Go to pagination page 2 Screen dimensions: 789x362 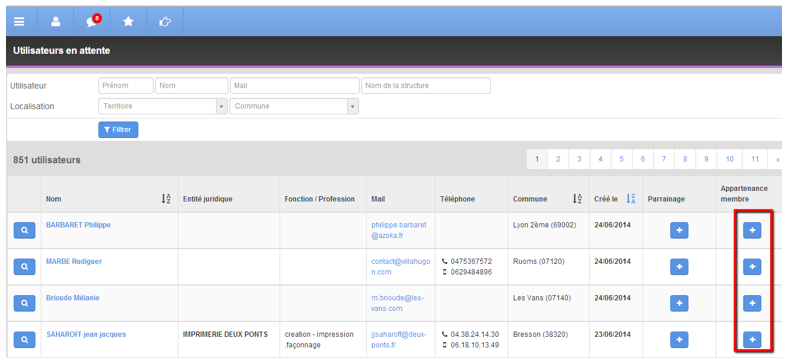pyautogui.click(x=558, y=159)
